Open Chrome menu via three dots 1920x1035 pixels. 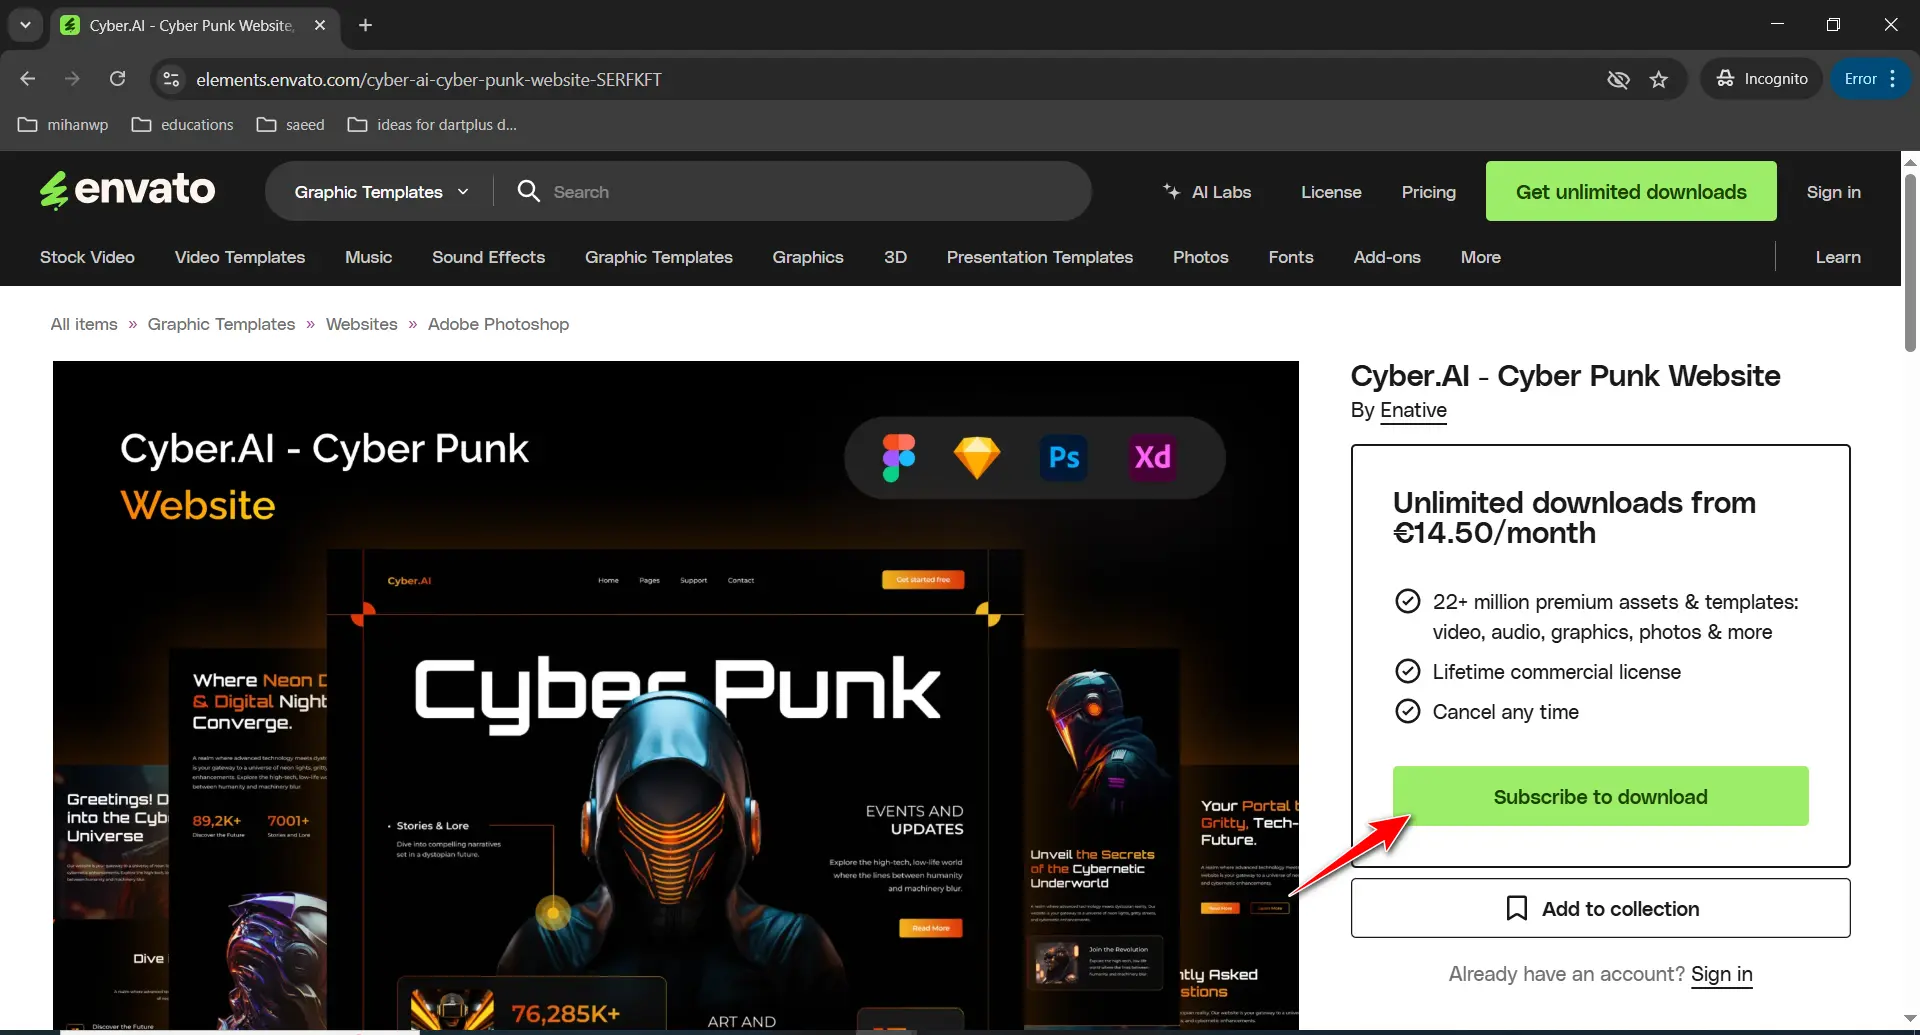tap(1893, 79)
